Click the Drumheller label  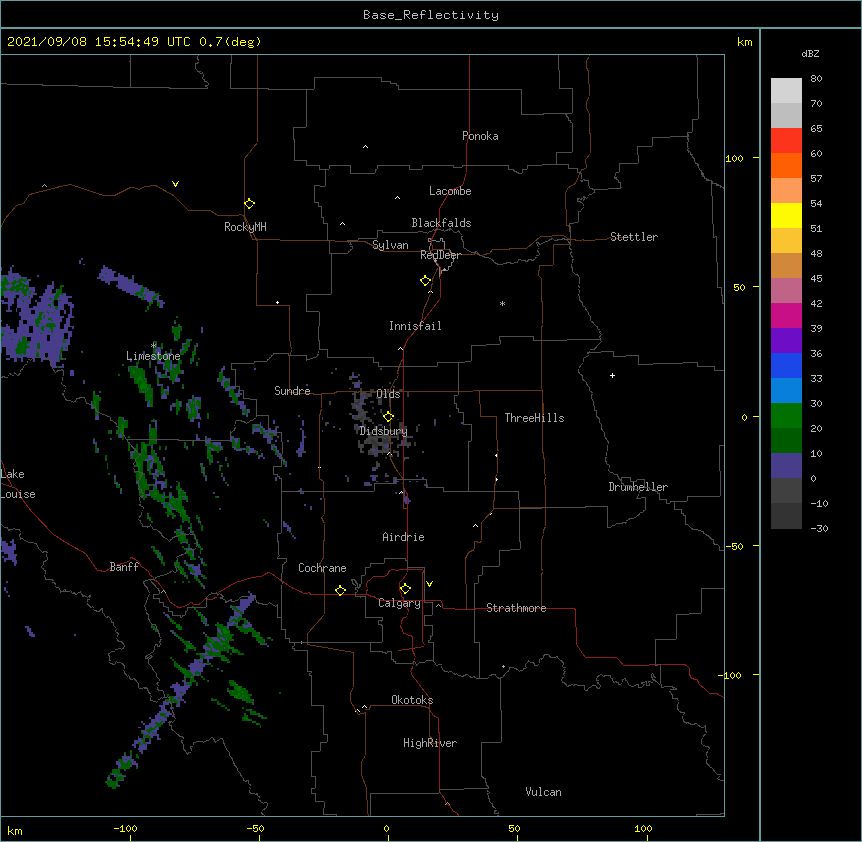point(638,487)
